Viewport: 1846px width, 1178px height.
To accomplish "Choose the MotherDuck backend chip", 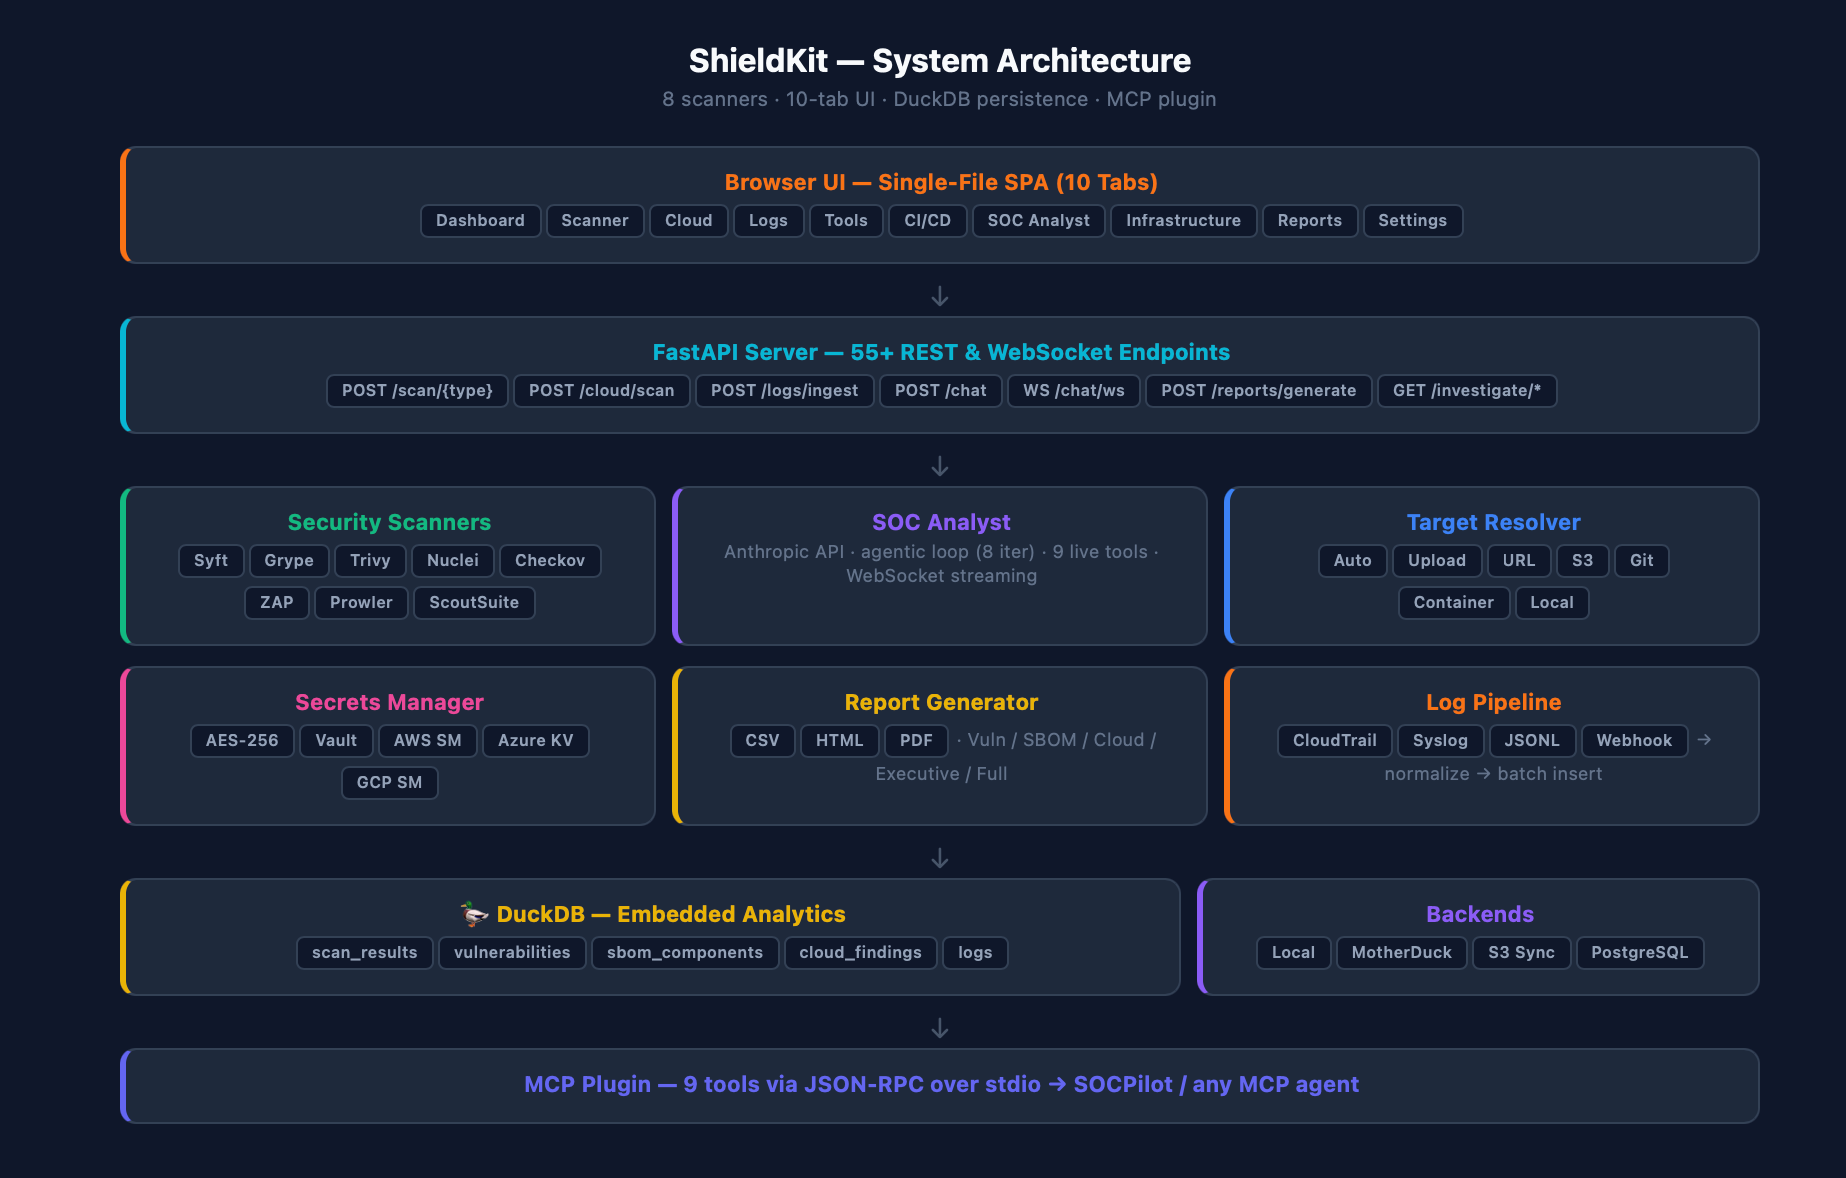I will [x=1401, y=953].
